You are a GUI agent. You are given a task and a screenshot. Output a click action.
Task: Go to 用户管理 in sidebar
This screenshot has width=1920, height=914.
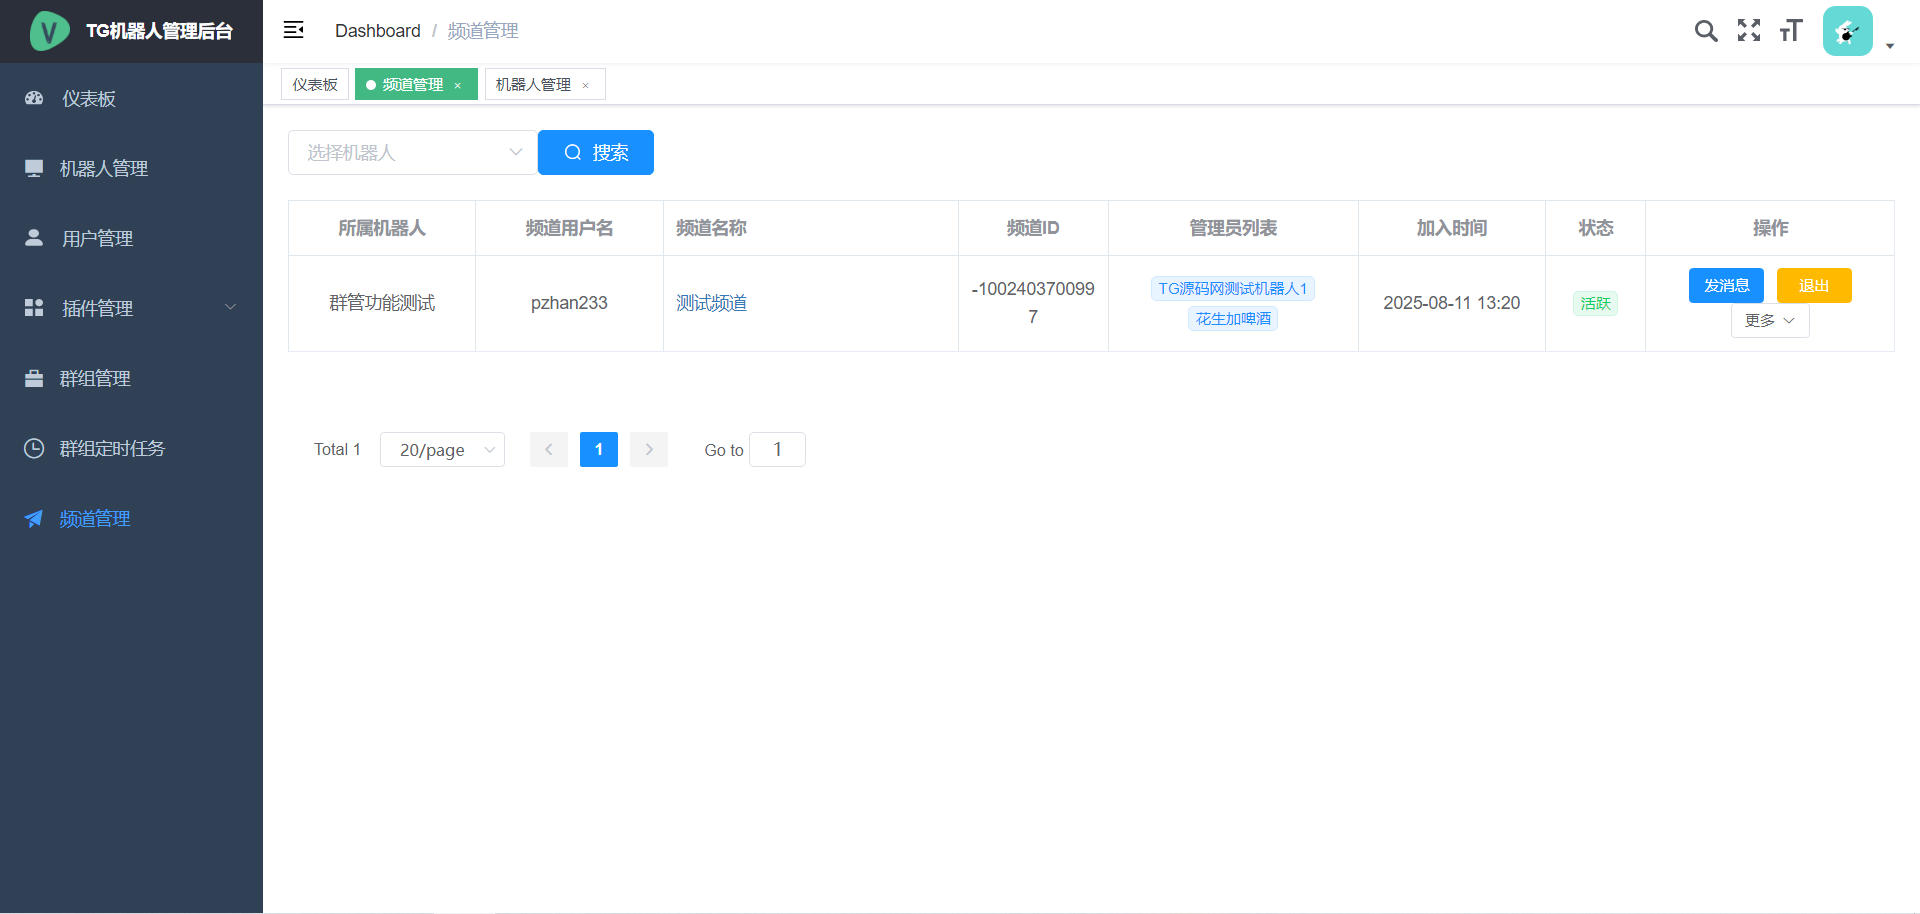pos(97,238)
